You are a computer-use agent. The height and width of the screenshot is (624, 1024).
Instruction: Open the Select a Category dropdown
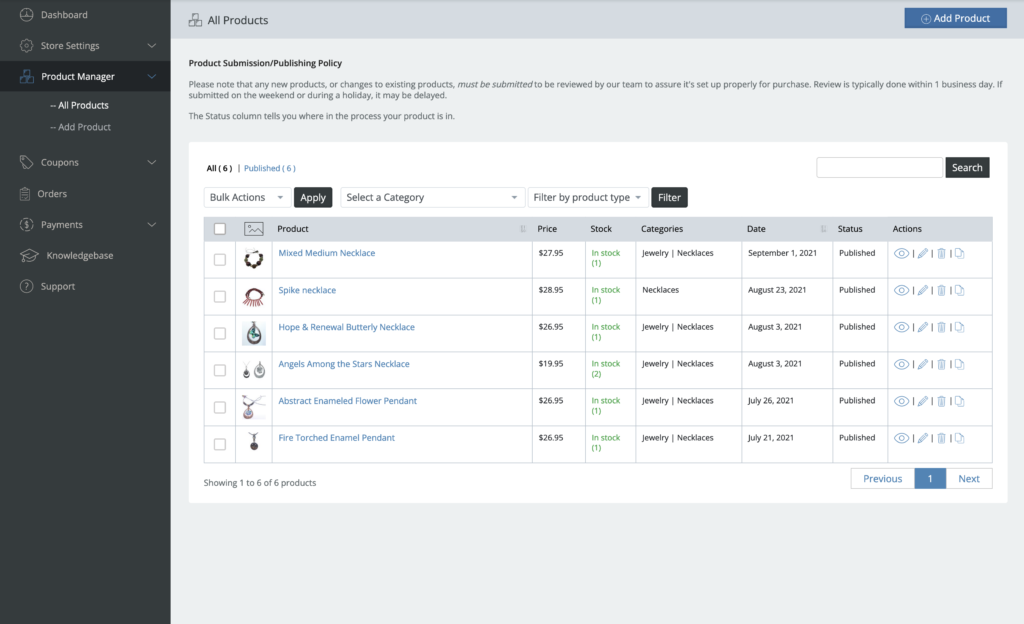[432, 198]
